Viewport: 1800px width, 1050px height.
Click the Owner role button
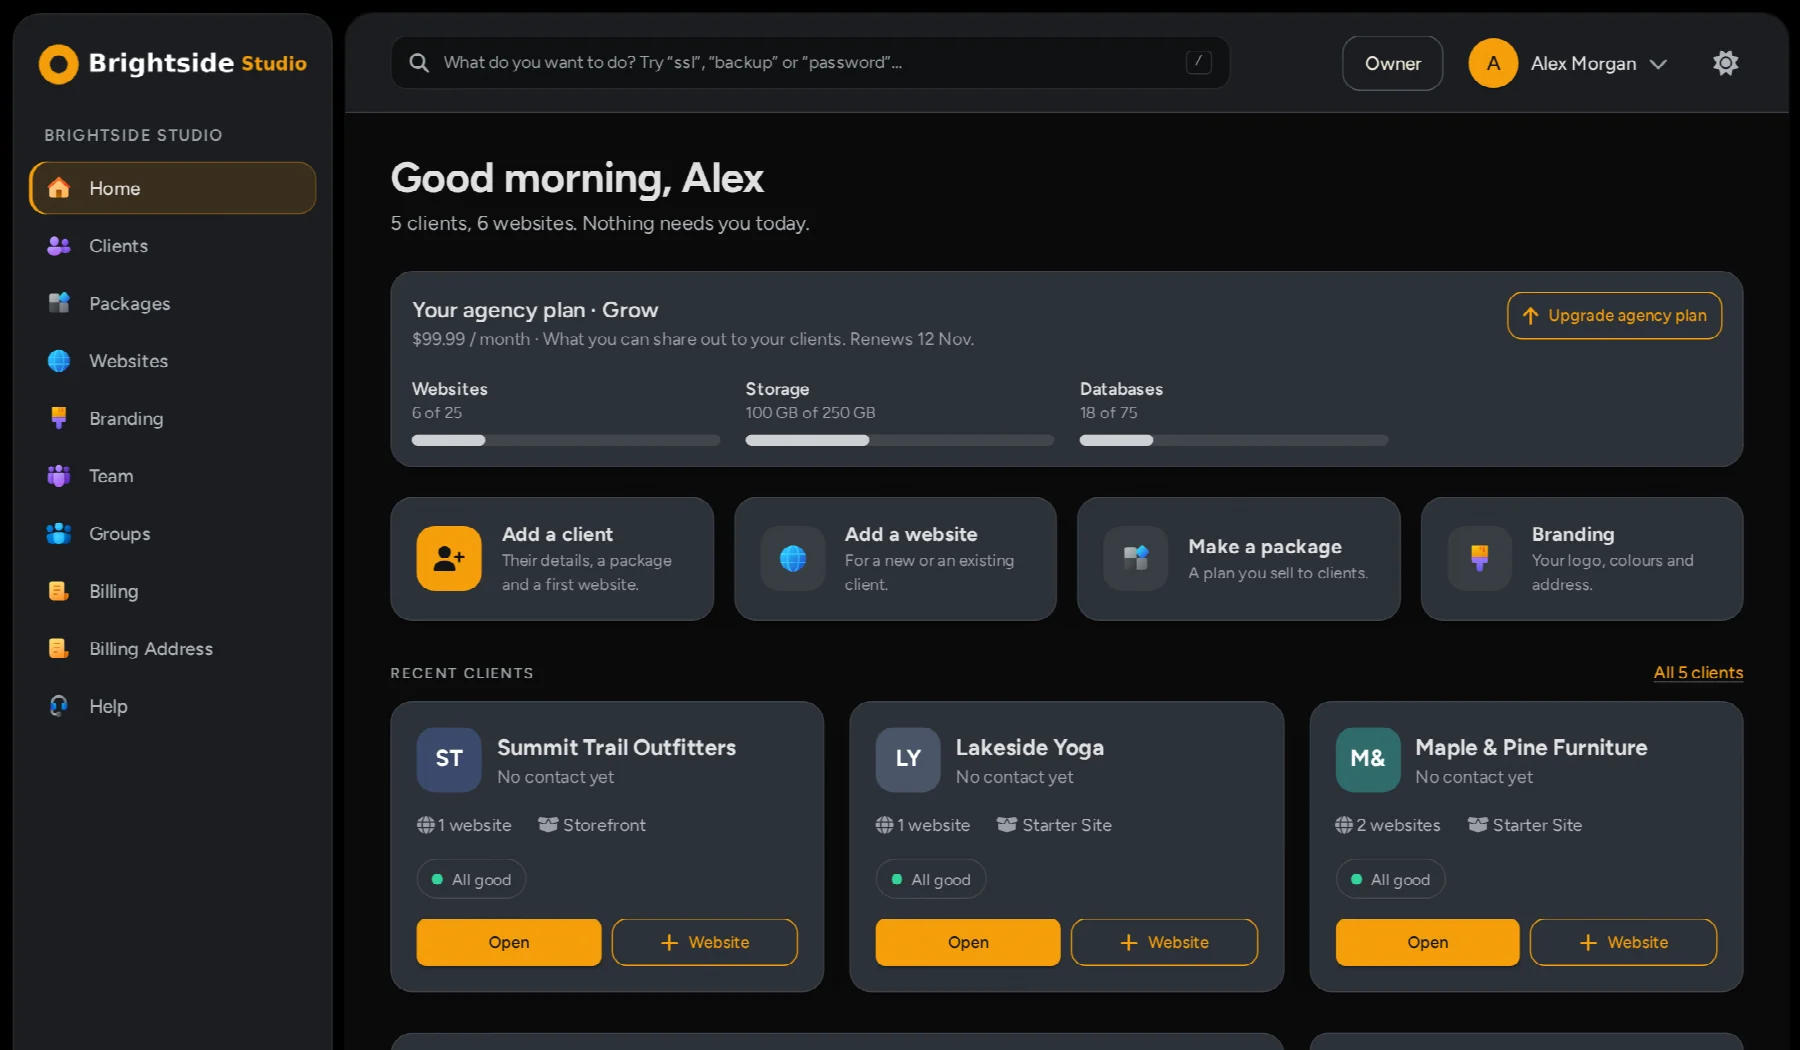coord(1392,63)
